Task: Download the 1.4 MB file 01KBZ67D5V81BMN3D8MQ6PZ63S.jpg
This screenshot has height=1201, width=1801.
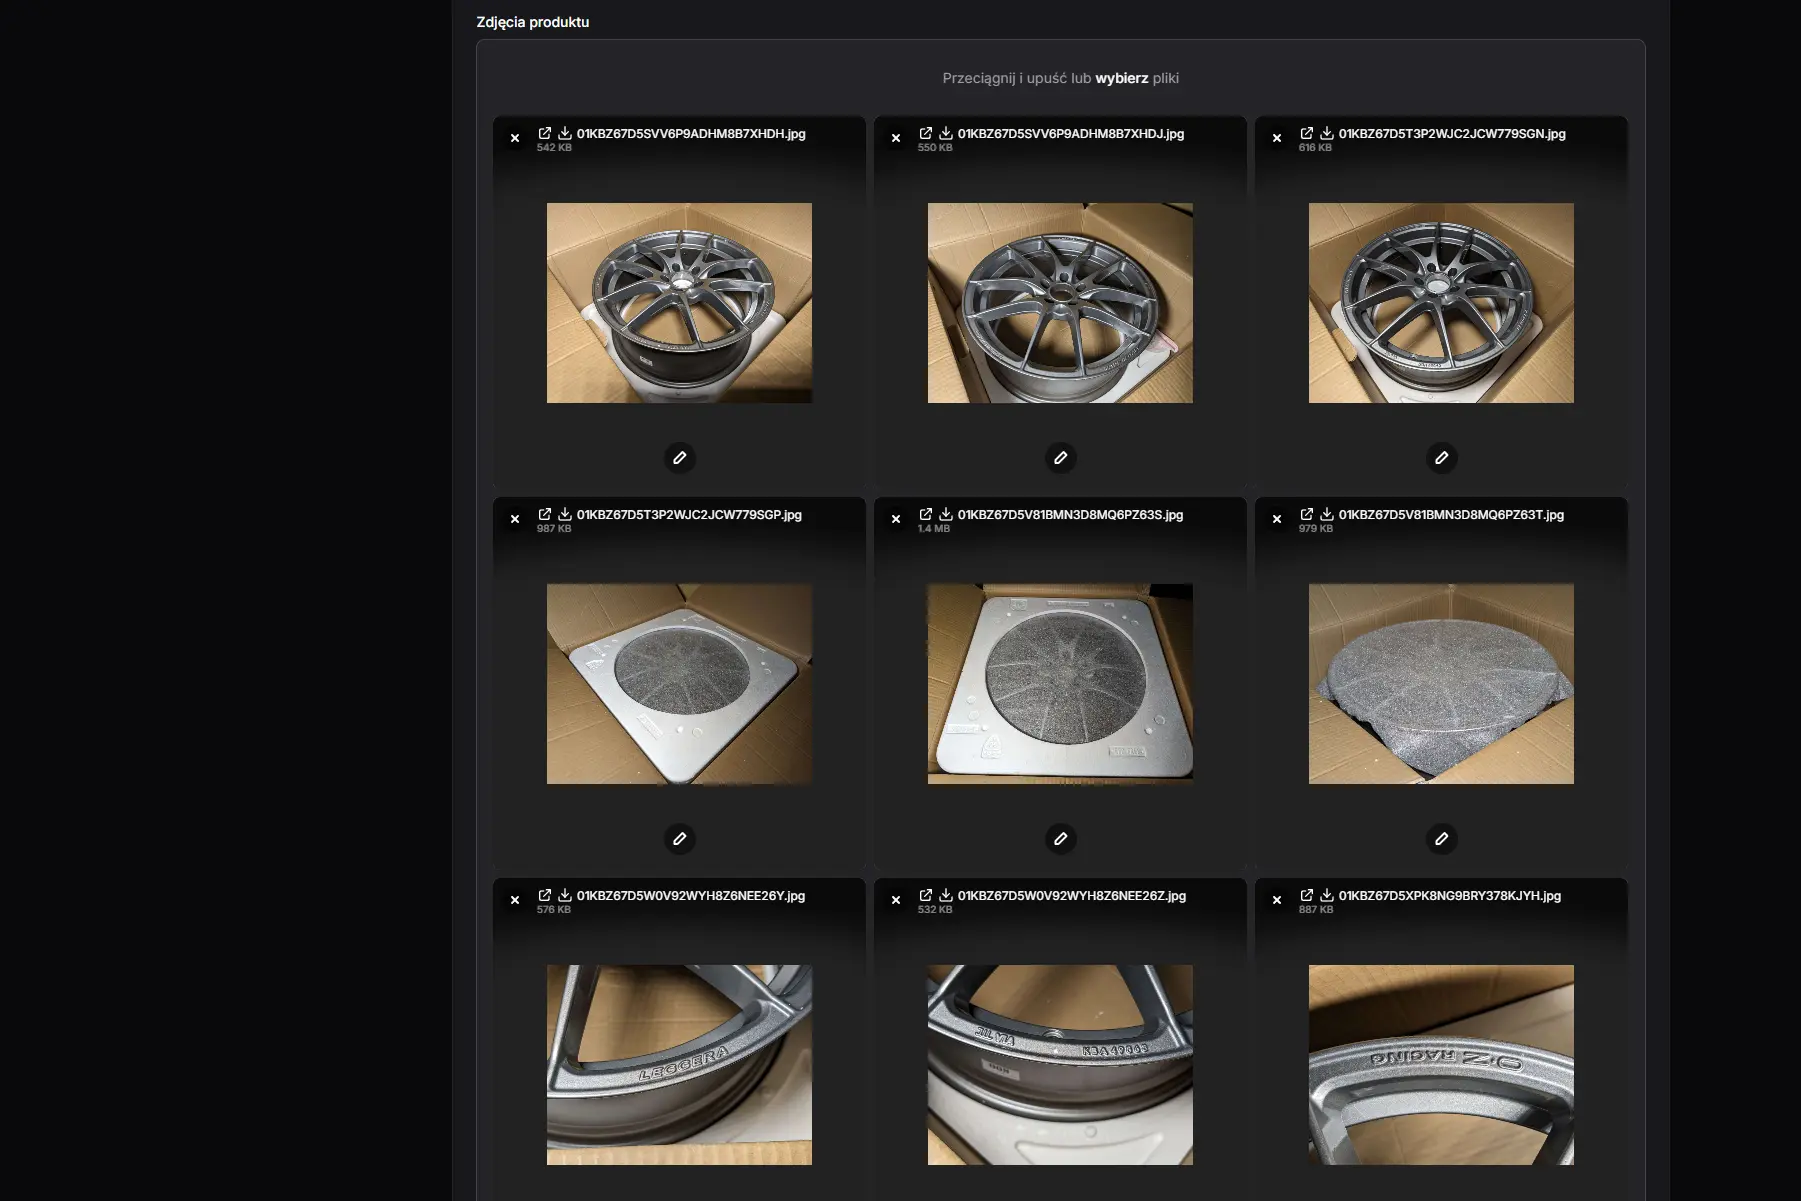Action: tap(946, 514)
